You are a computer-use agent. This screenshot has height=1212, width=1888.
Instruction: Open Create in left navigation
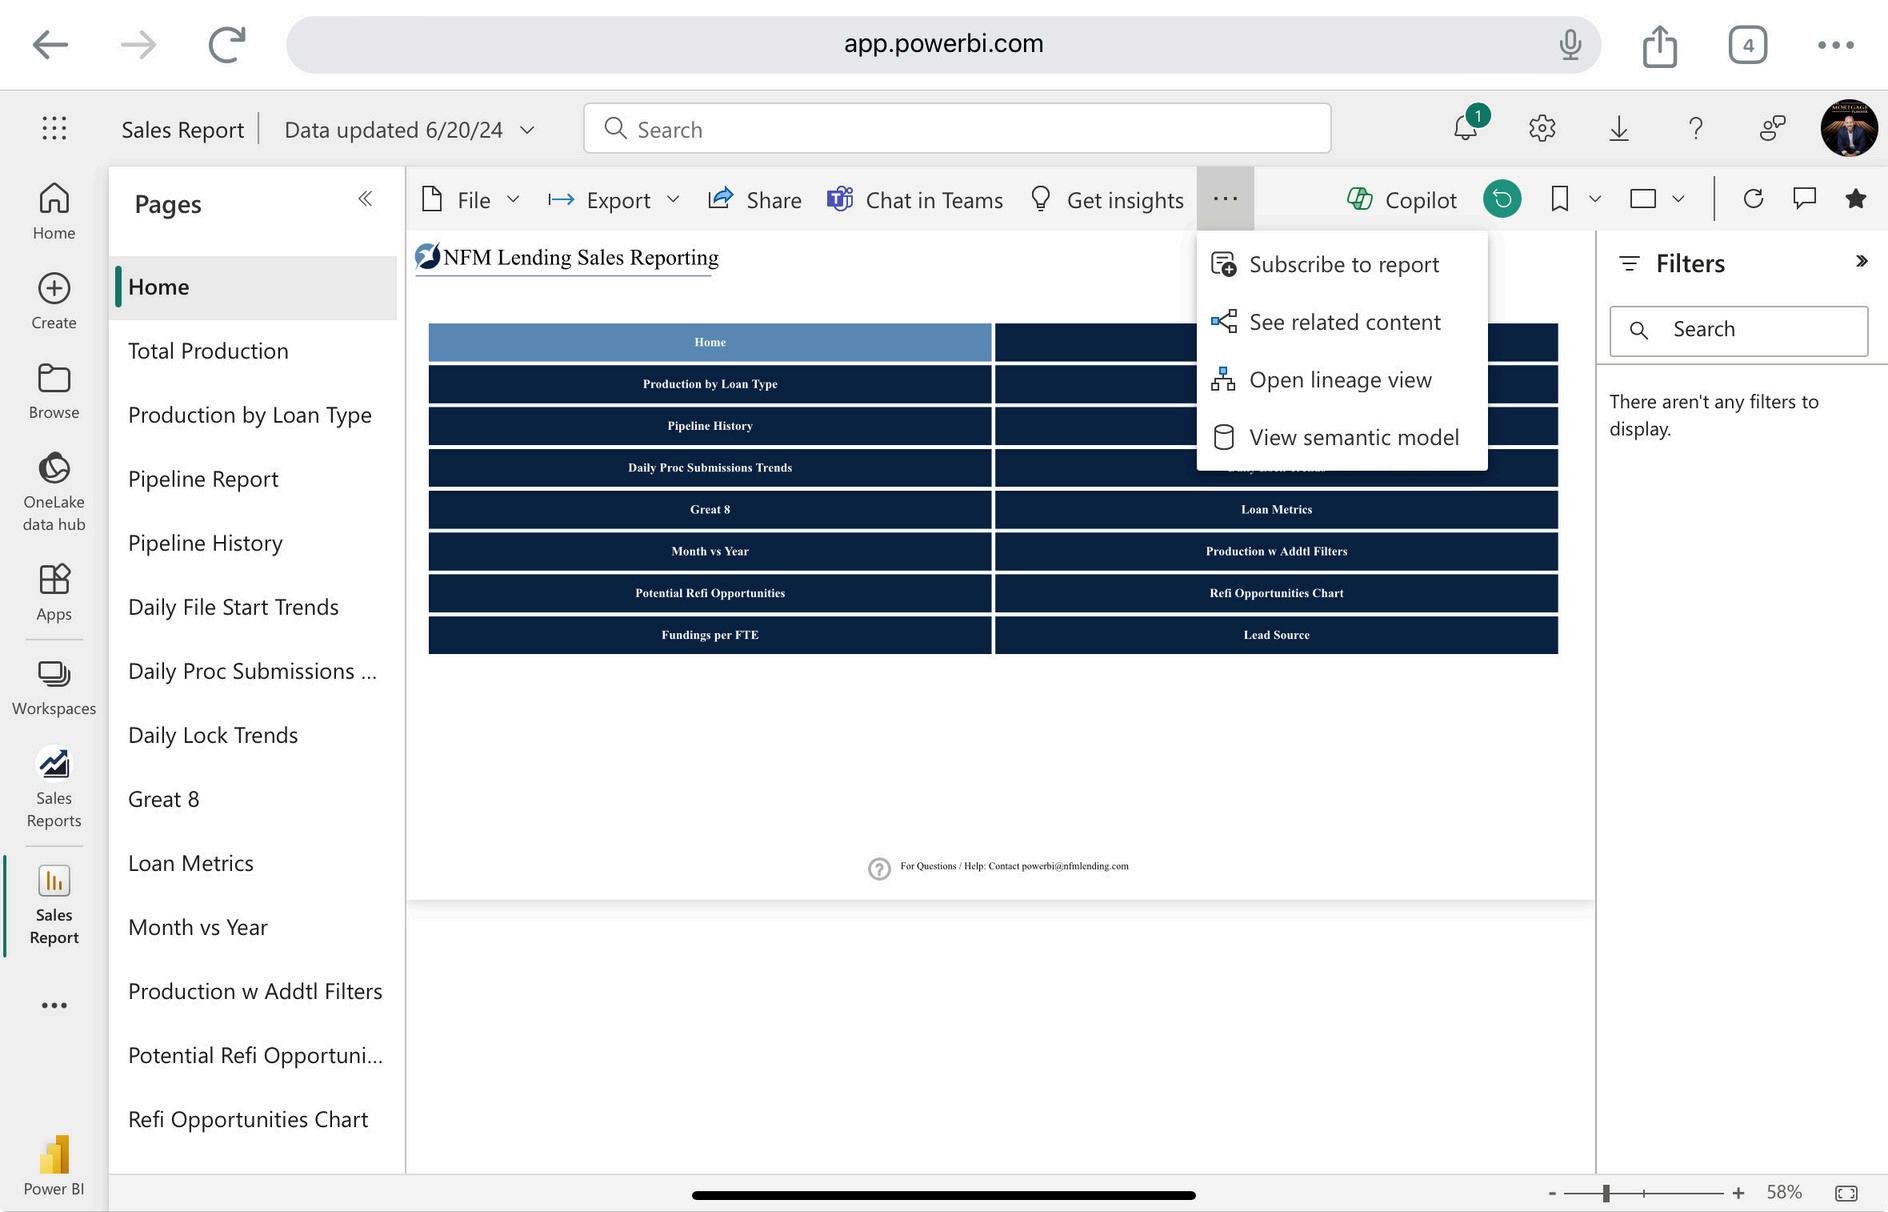(54, 301)
